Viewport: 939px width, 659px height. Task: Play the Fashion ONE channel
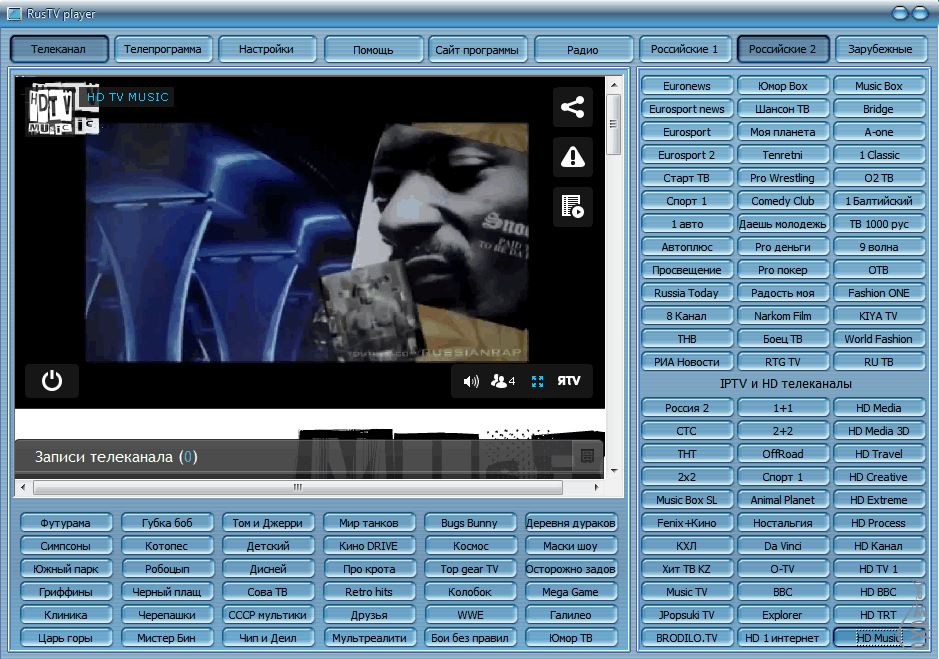pos(879,293)
